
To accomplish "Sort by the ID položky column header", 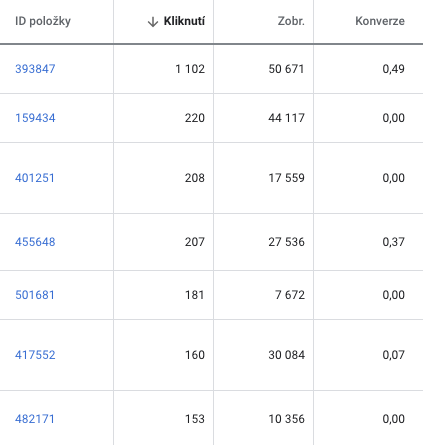I will point(43,21).
